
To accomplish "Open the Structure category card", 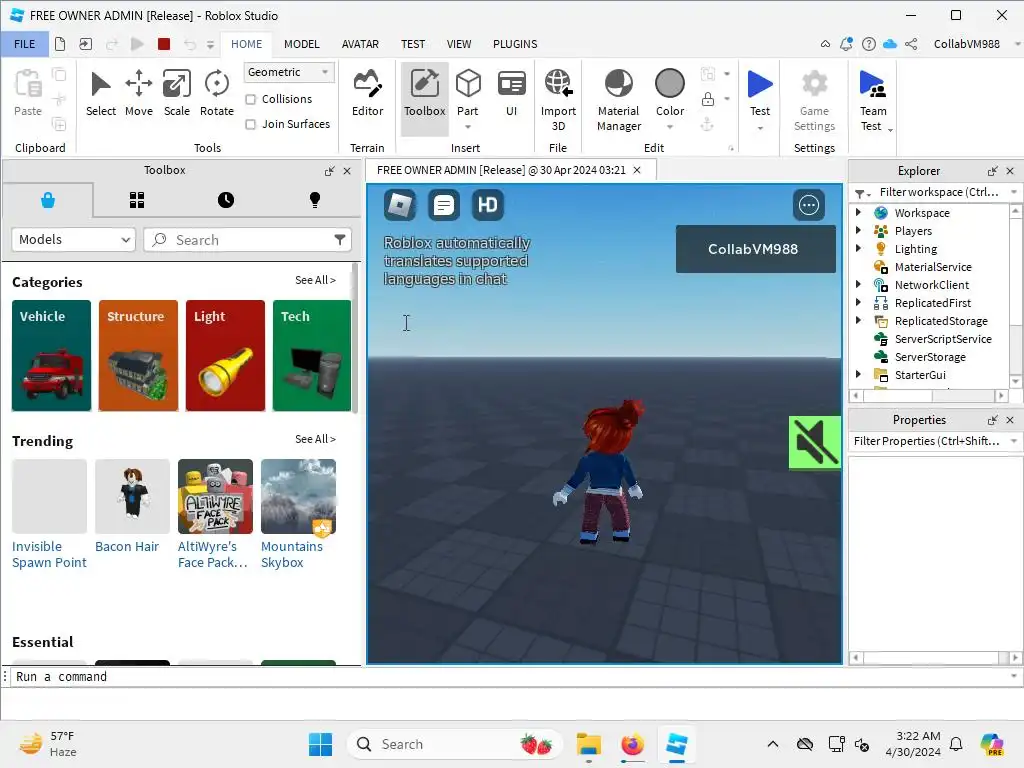I will pos(138,355).
